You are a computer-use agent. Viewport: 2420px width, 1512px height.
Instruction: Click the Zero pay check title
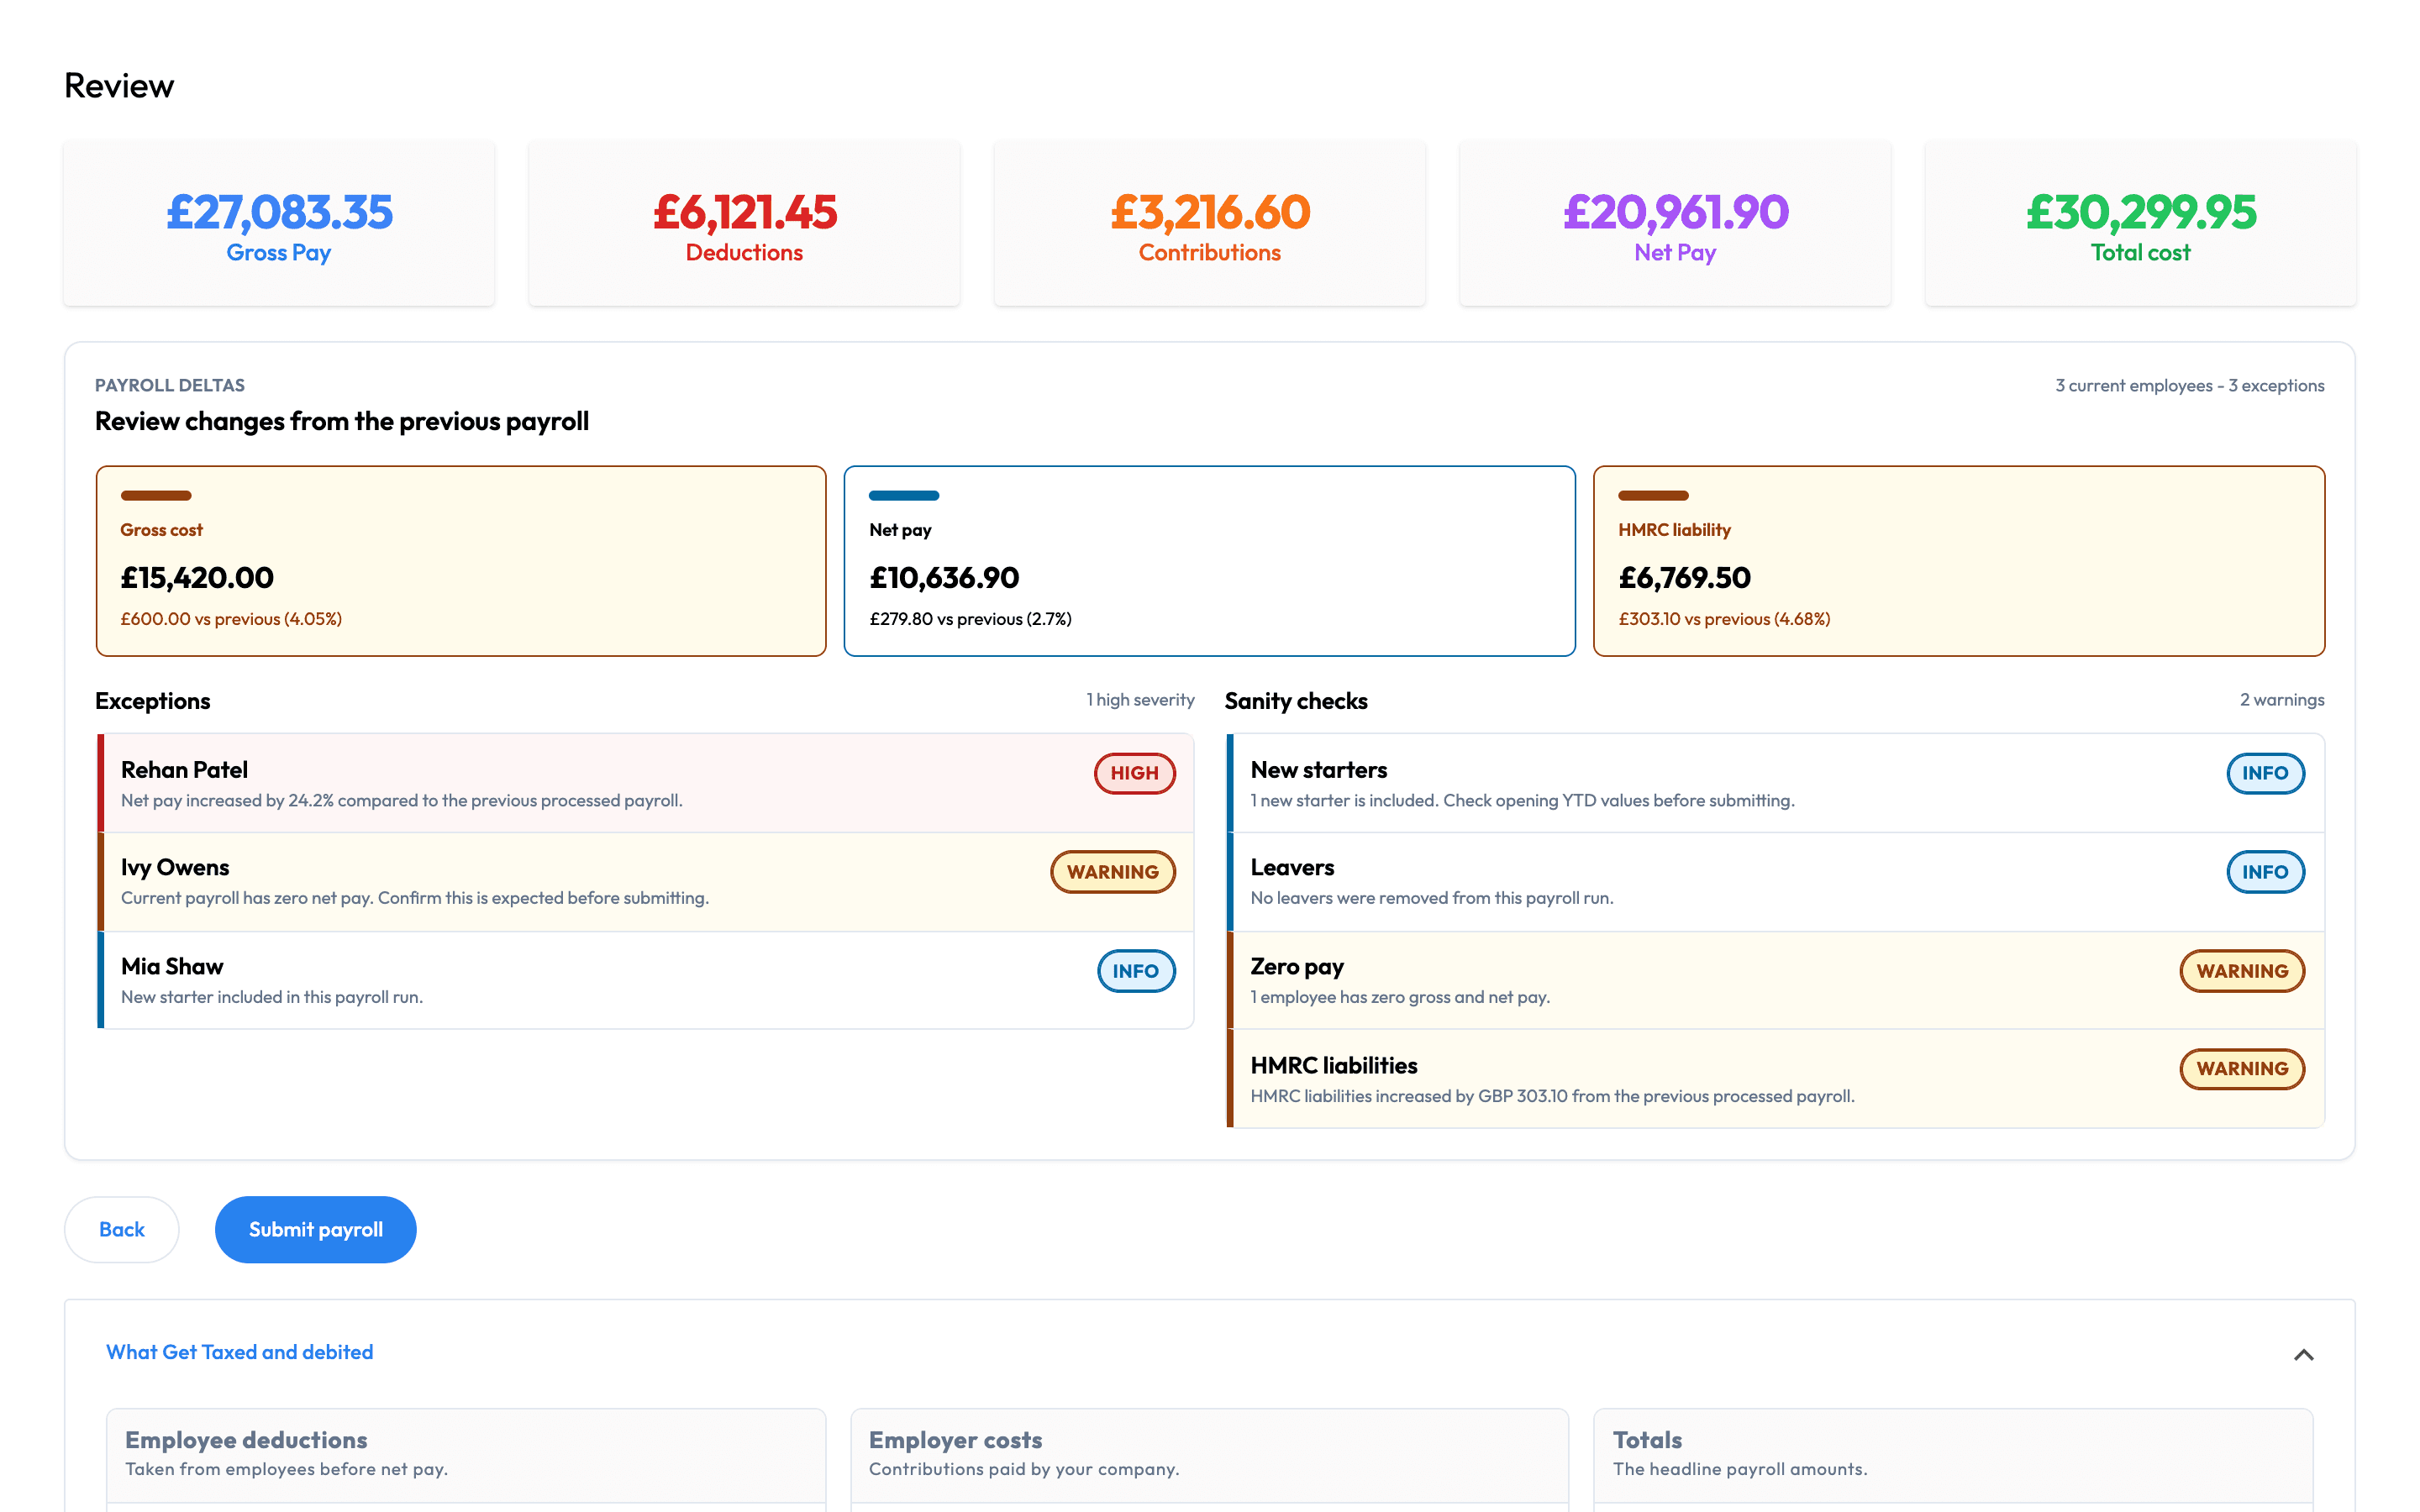click(x=1296, y=967)
